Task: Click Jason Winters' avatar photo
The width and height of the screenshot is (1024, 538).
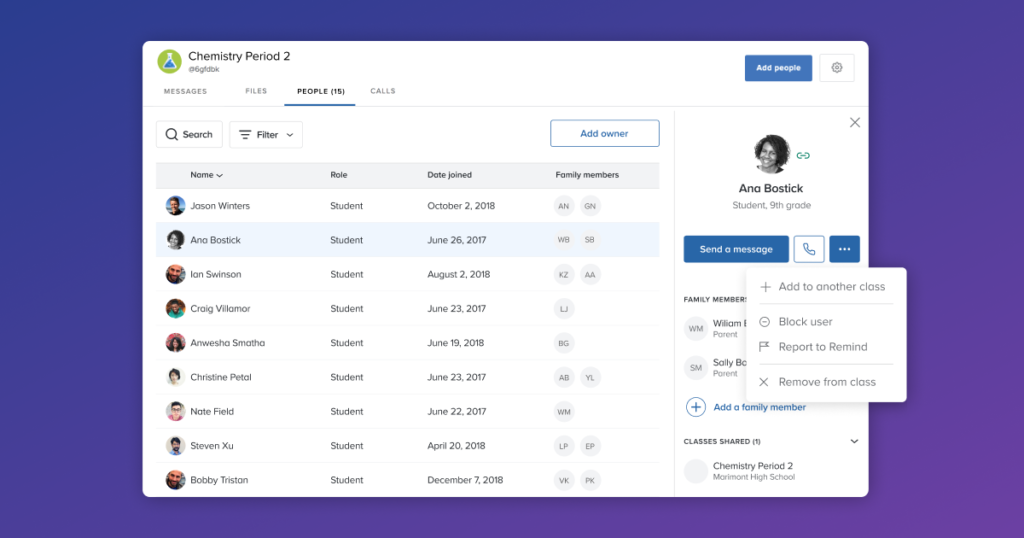Action: (175, 206)
